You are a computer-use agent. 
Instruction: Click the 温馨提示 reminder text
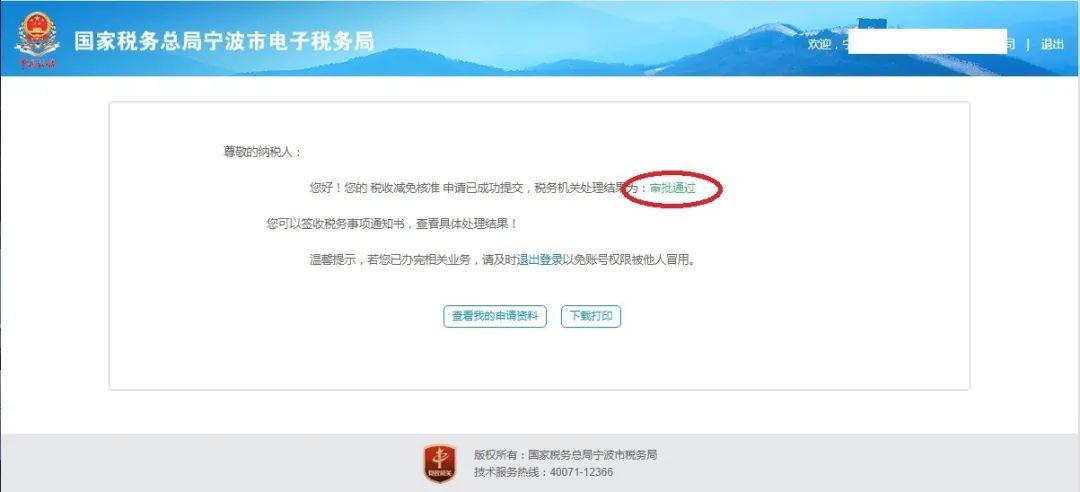coord(501,260)
